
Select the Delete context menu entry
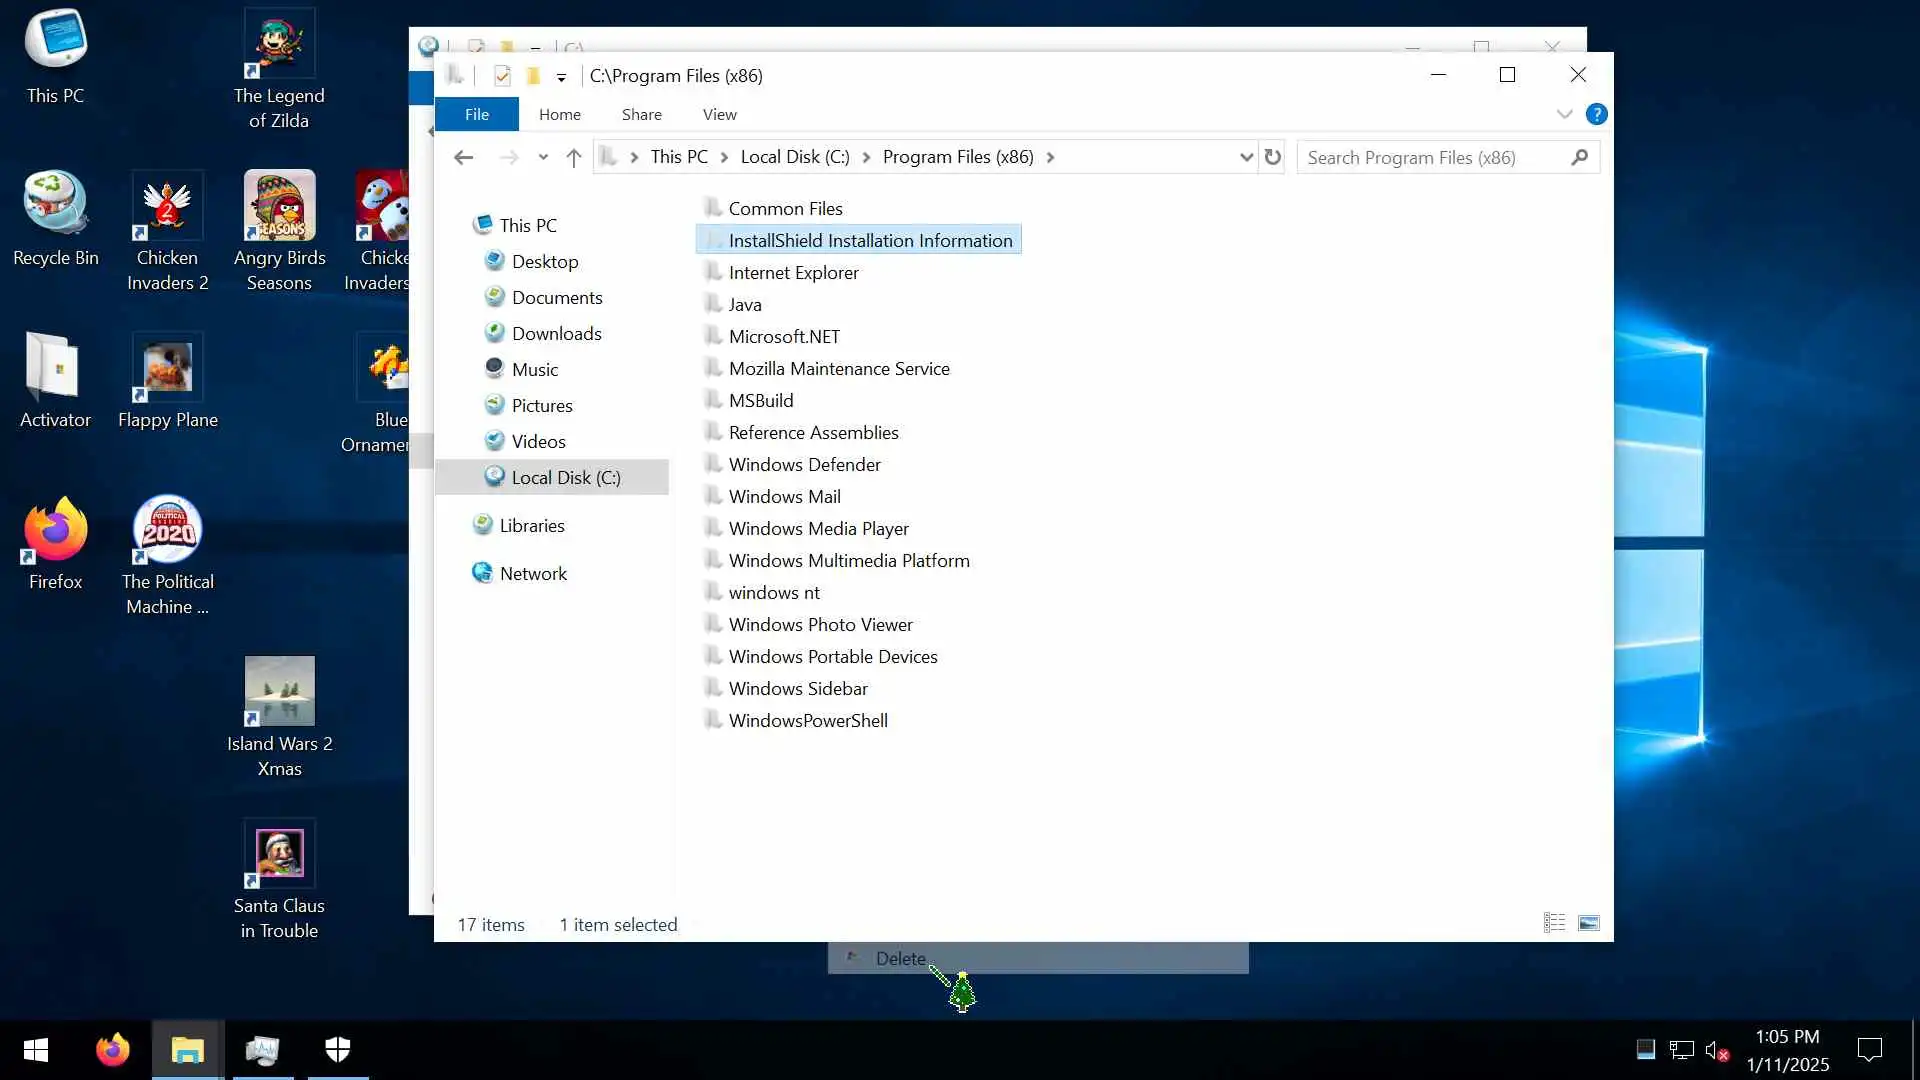(x=900, y=958)
